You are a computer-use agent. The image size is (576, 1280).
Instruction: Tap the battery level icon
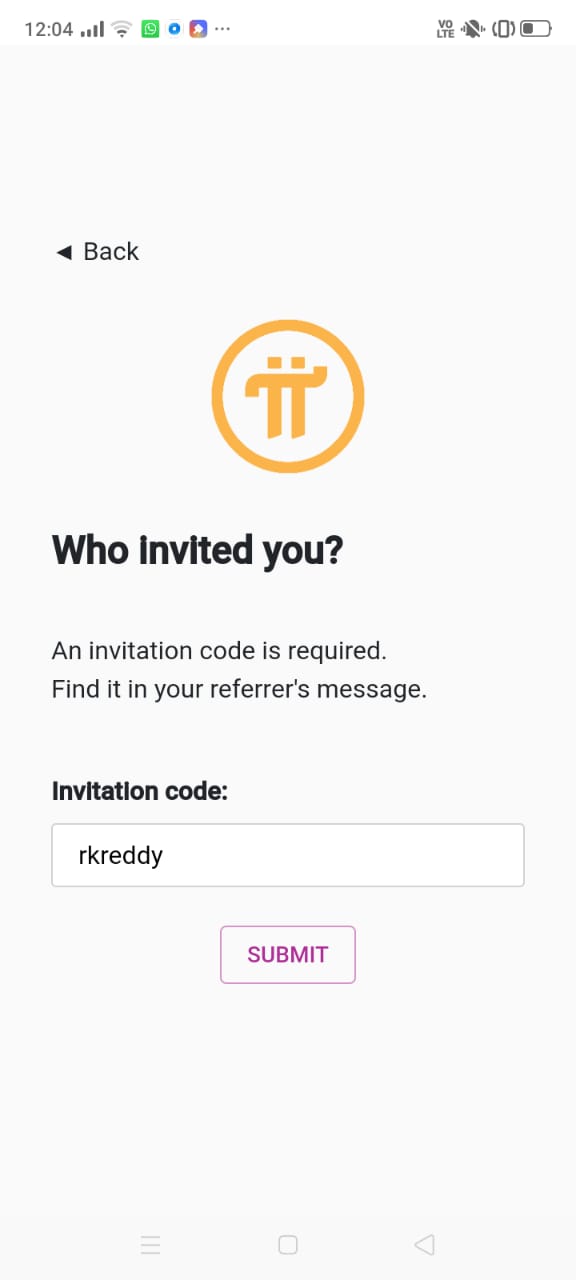click(536, 29)
